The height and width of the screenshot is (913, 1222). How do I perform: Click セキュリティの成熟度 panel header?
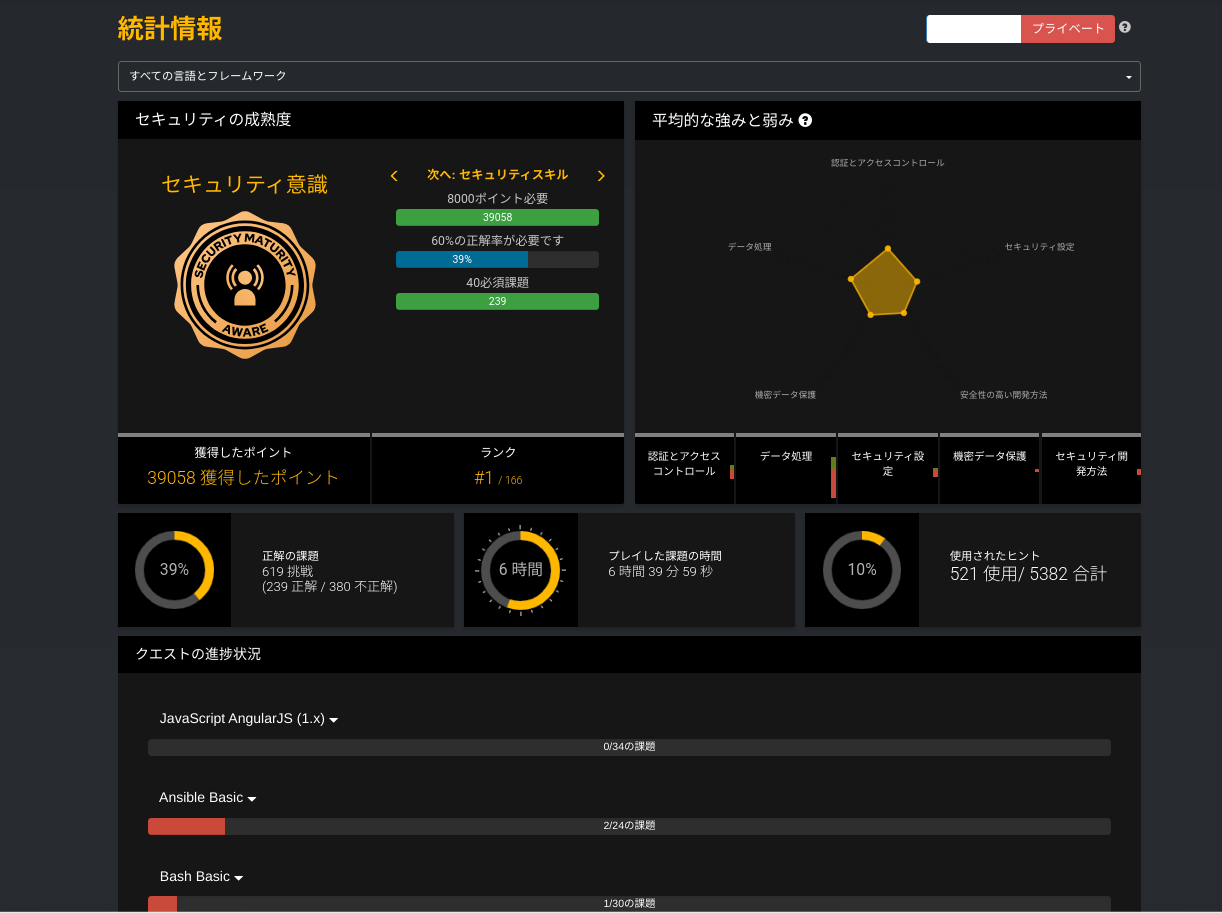coord(371,120)
